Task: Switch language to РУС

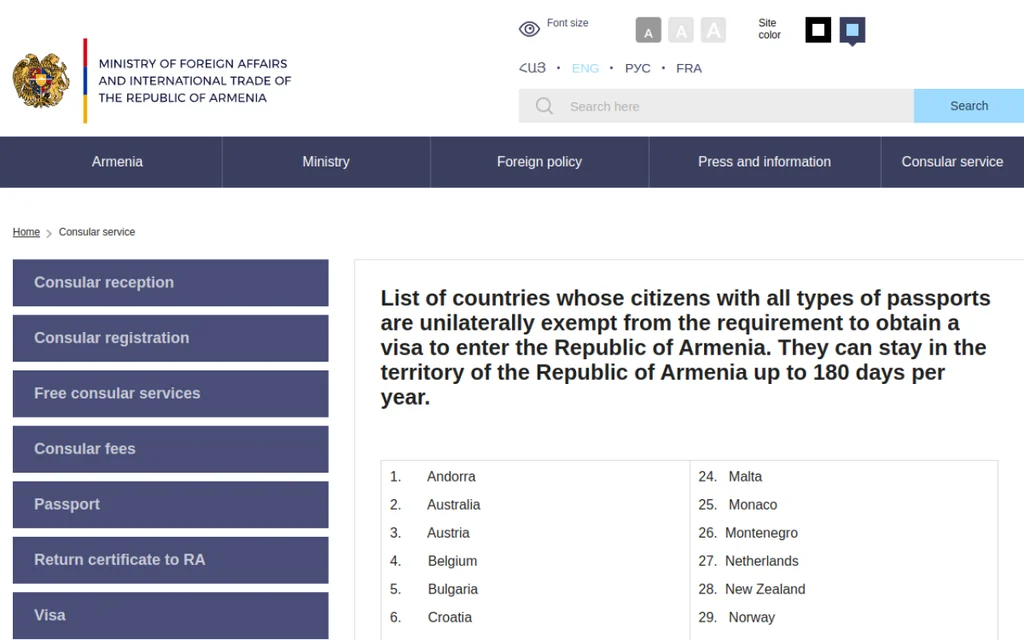Action: [637, 68]
